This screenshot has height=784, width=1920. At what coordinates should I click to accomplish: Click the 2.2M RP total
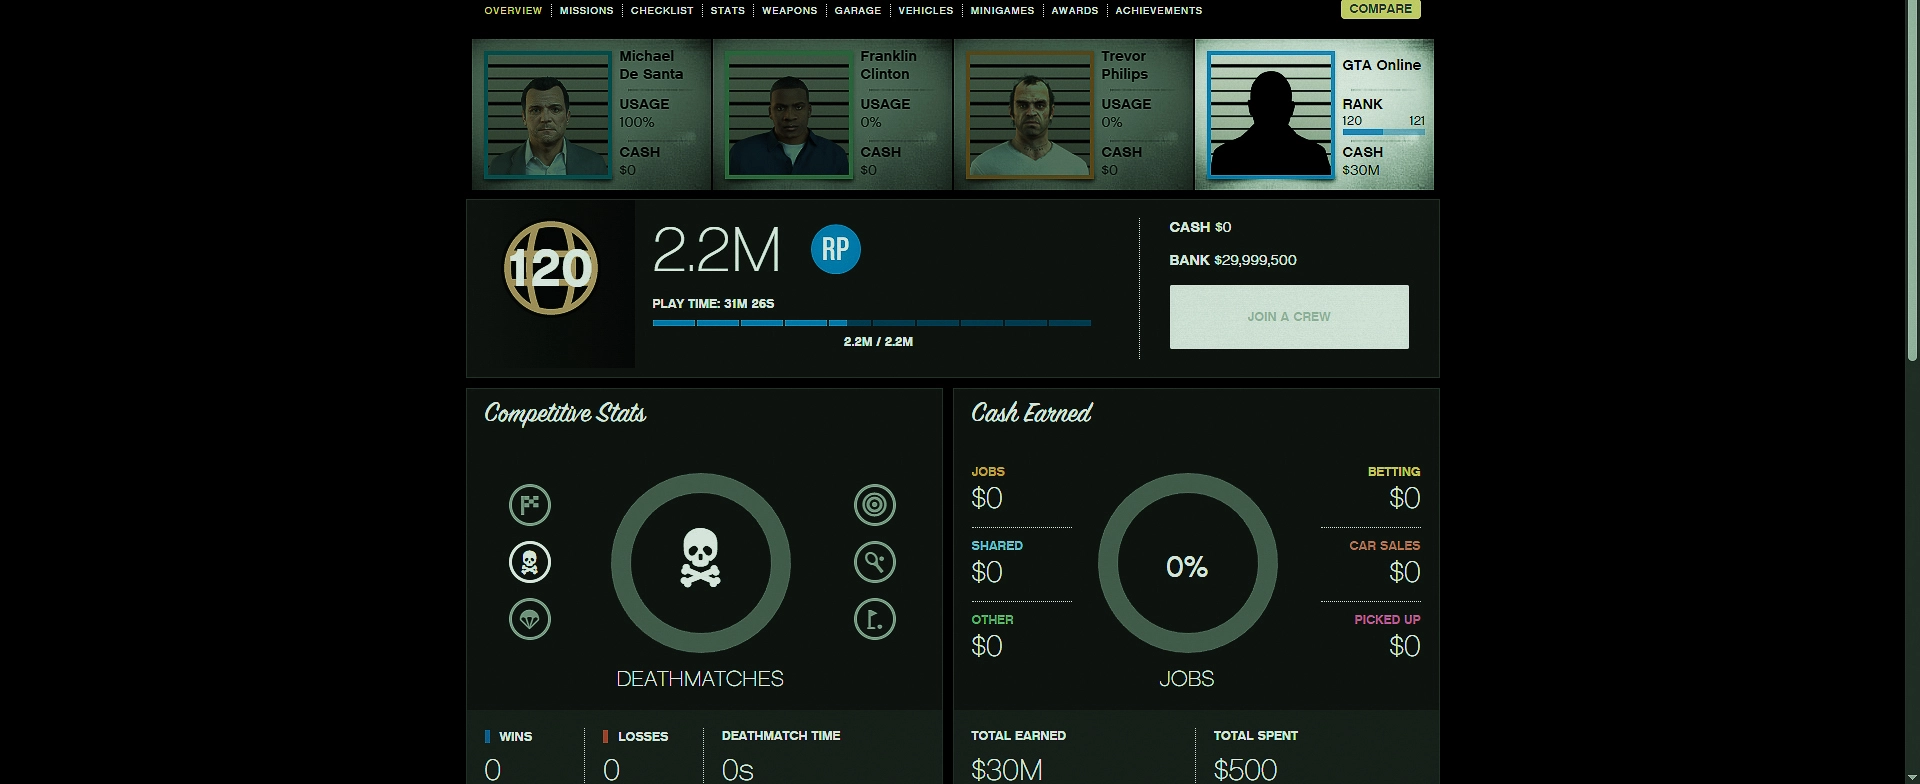pyautogui.click(x=716, y=250)
